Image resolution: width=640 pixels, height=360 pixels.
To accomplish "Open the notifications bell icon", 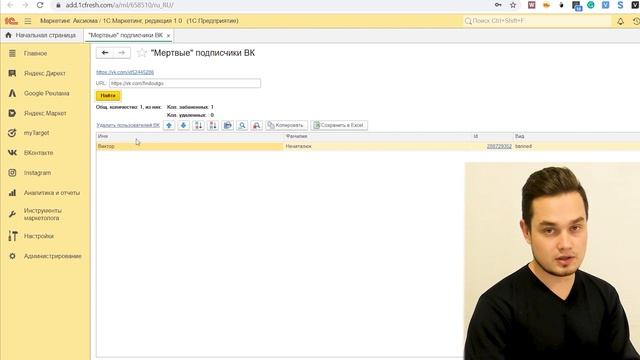I will 620,21.
